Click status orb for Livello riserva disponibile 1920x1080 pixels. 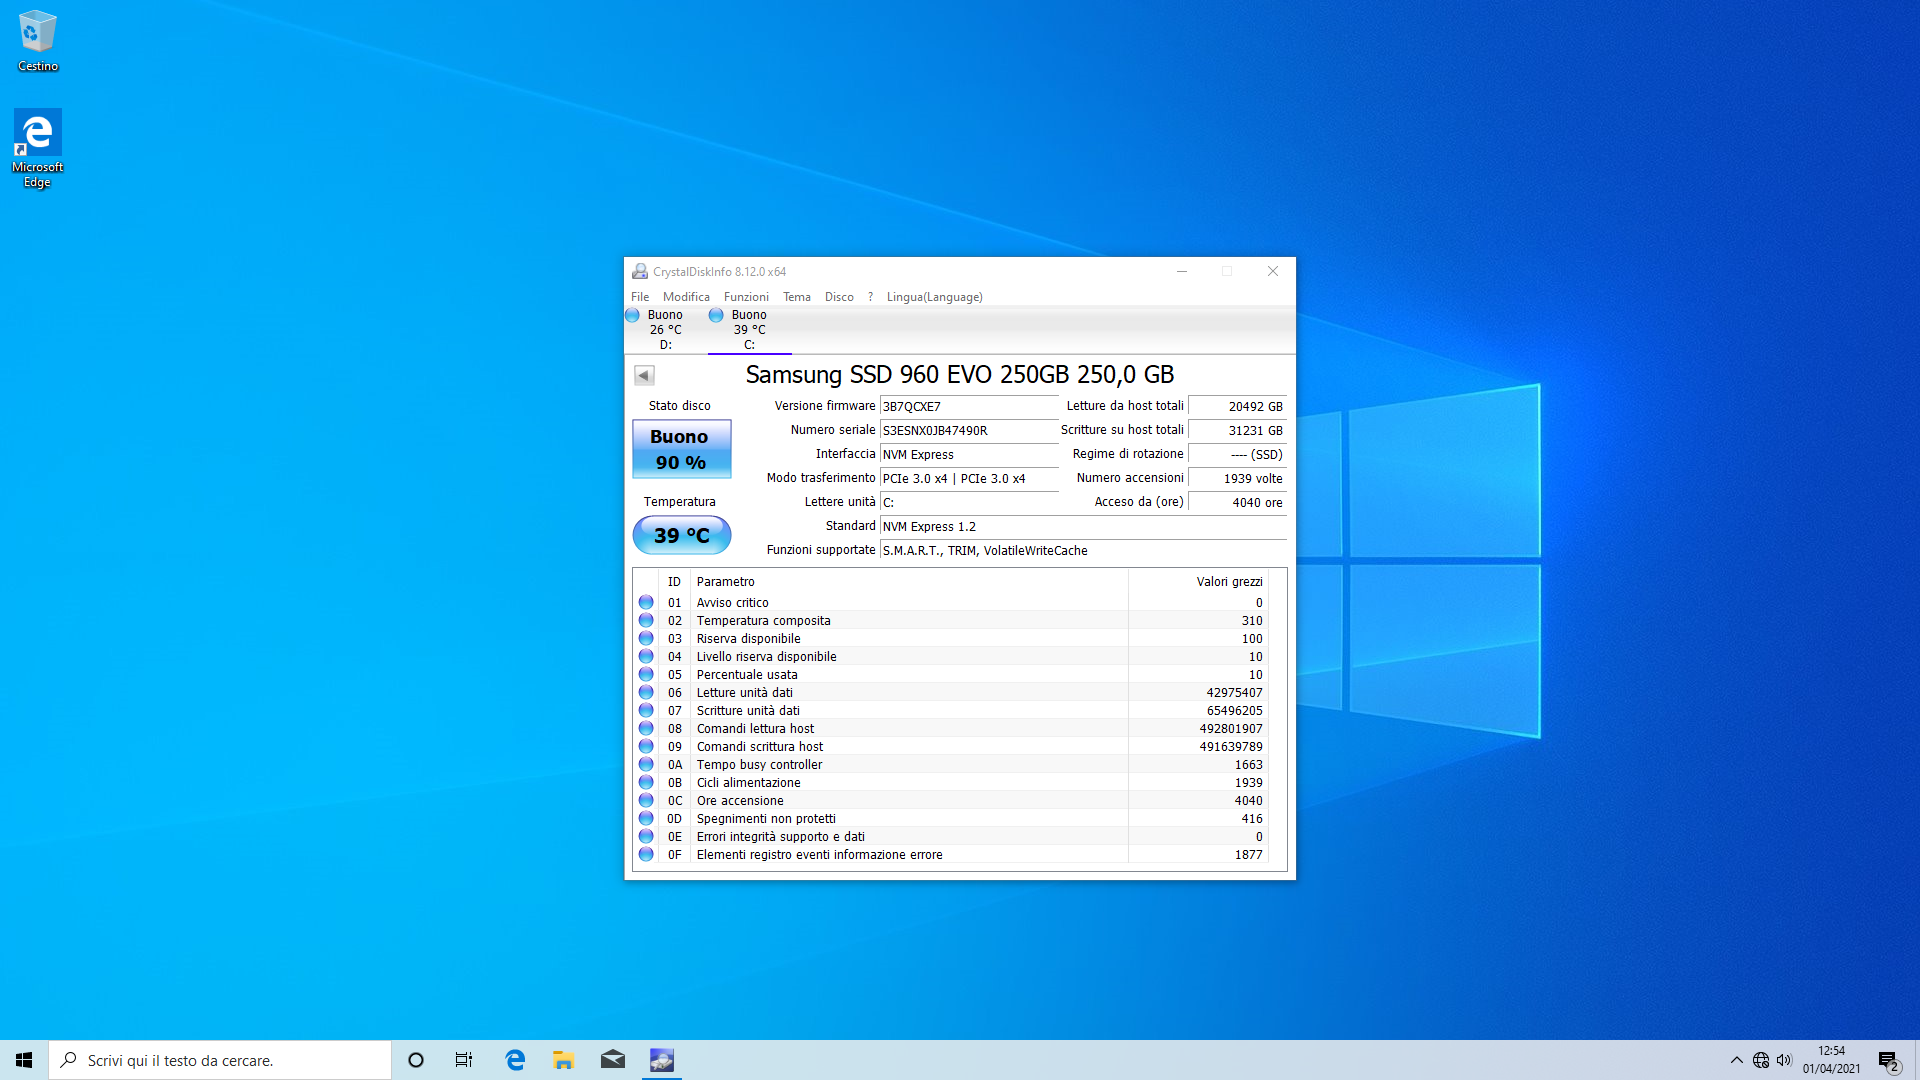point(646,657)
